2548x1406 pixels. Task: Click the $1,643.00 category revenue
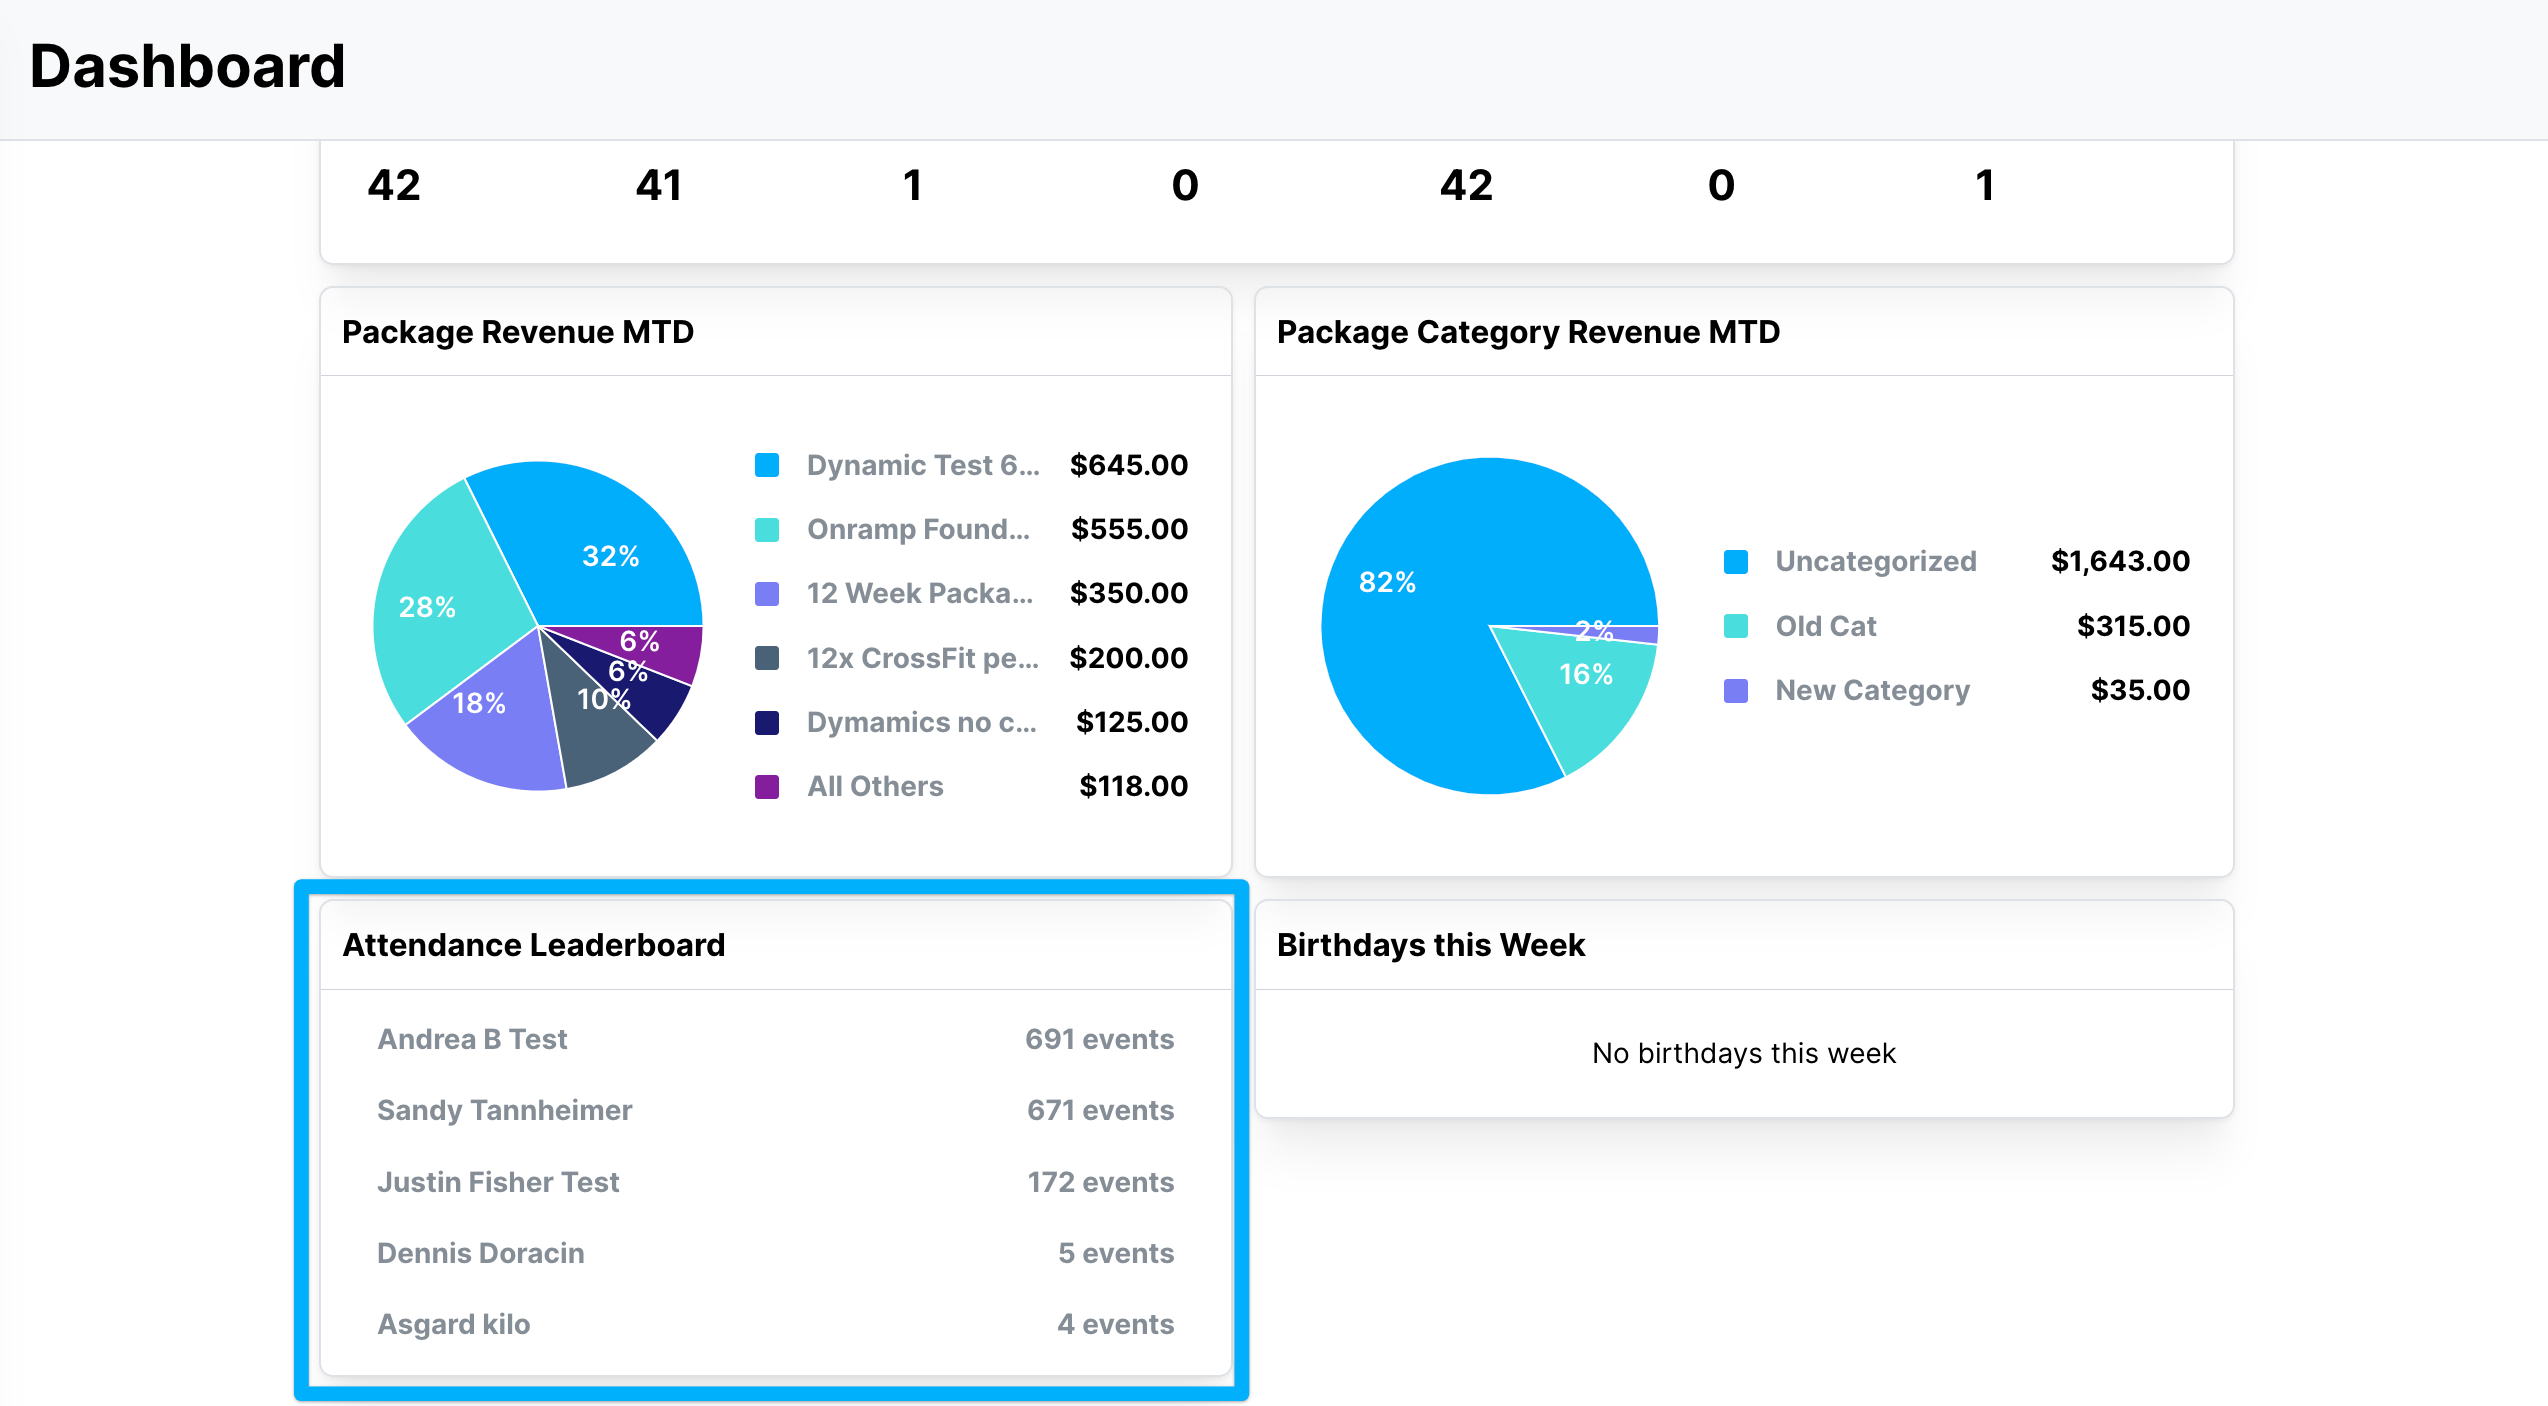pyautogui.click(x=2120, y=561)
